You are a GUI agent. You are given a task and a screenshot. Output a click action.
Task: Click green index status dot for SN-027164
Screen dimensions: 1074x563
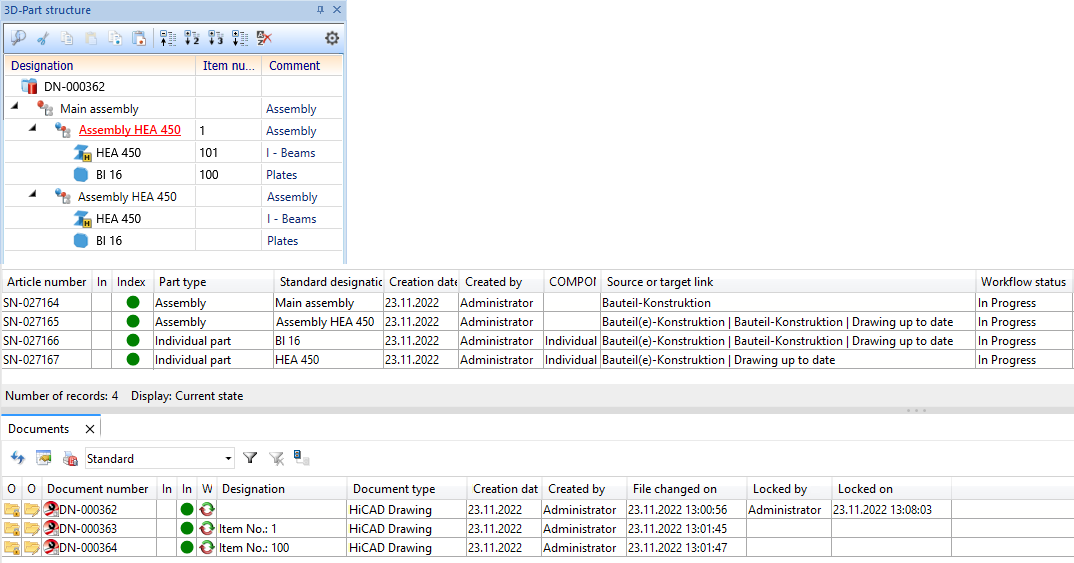(133, 303)
